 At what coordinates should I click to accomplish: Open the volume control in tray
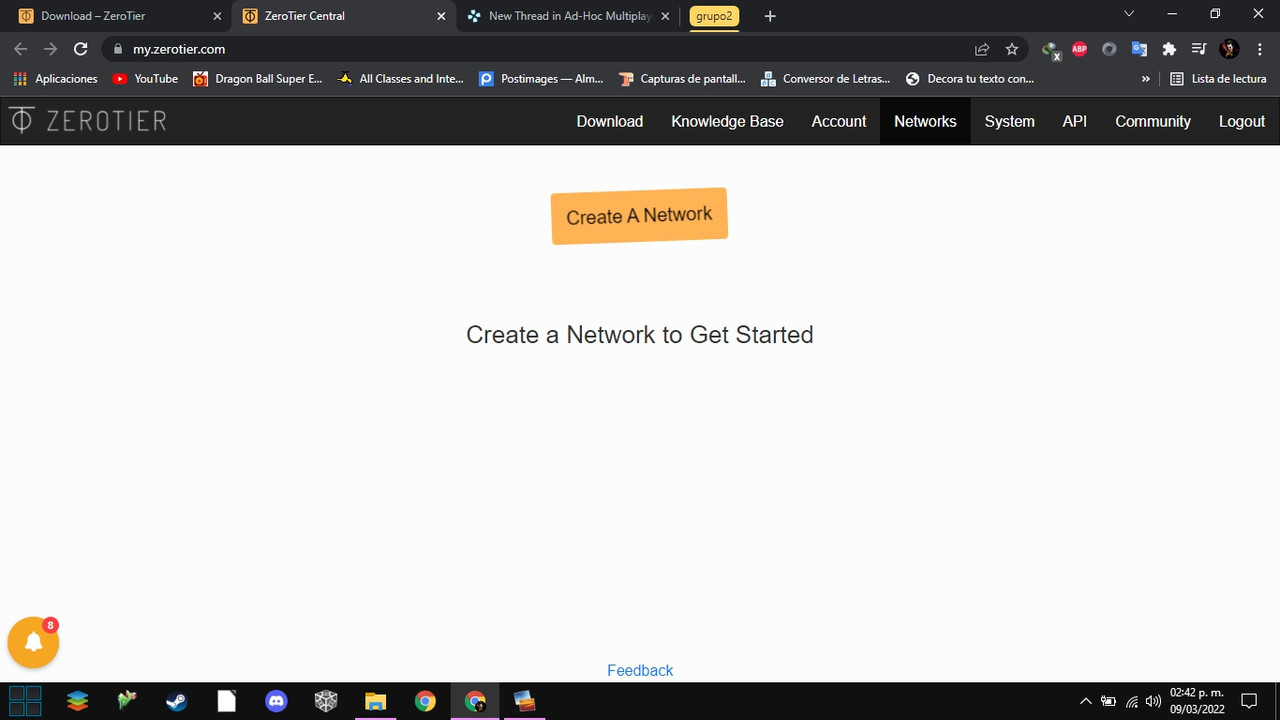1154,701
